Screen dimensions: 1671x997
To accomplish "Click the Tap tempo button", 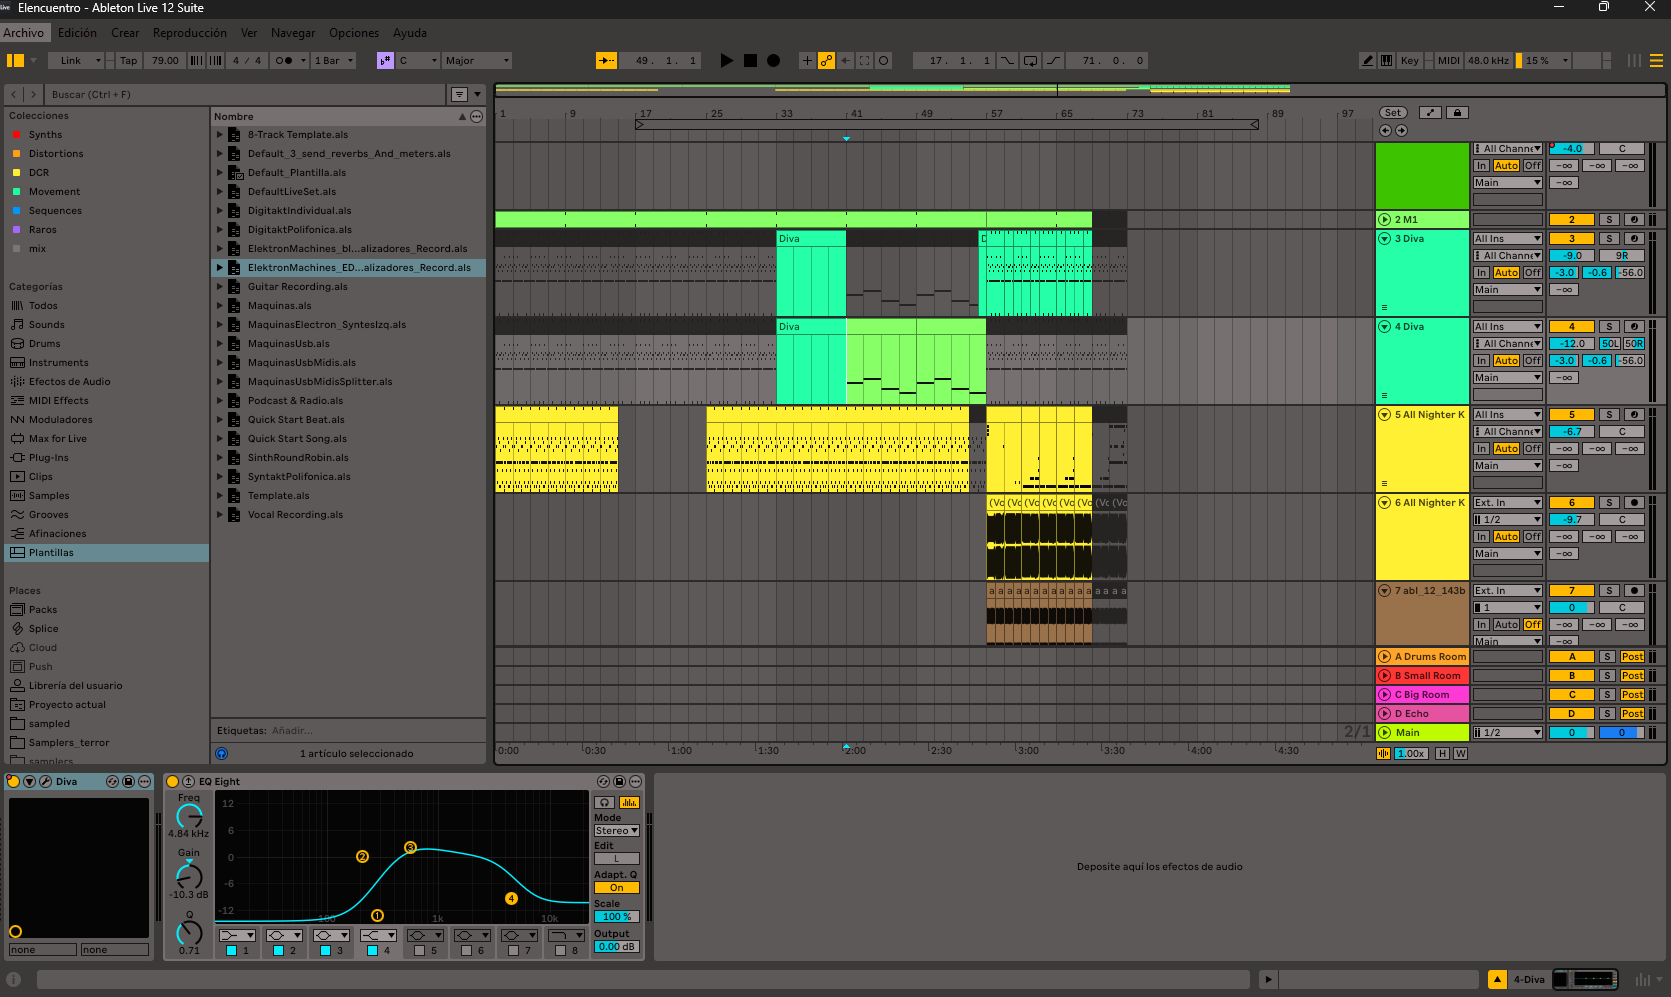I will pos(129,61).
